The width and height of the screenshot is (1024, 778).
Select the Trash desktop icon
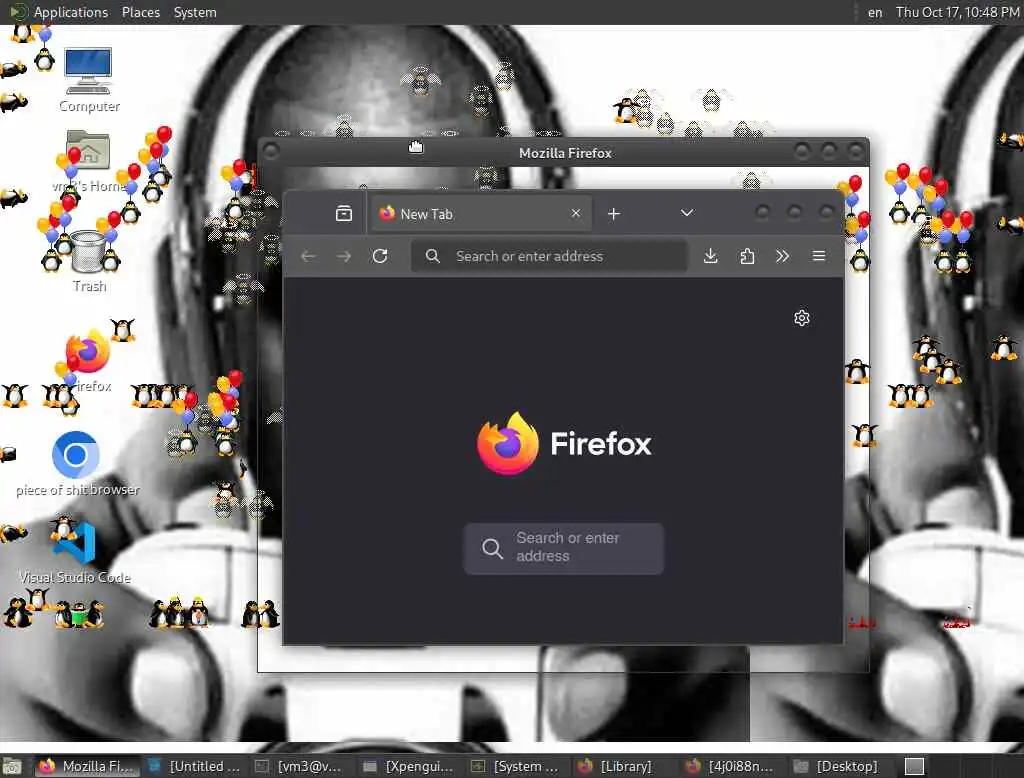(89, 261)
